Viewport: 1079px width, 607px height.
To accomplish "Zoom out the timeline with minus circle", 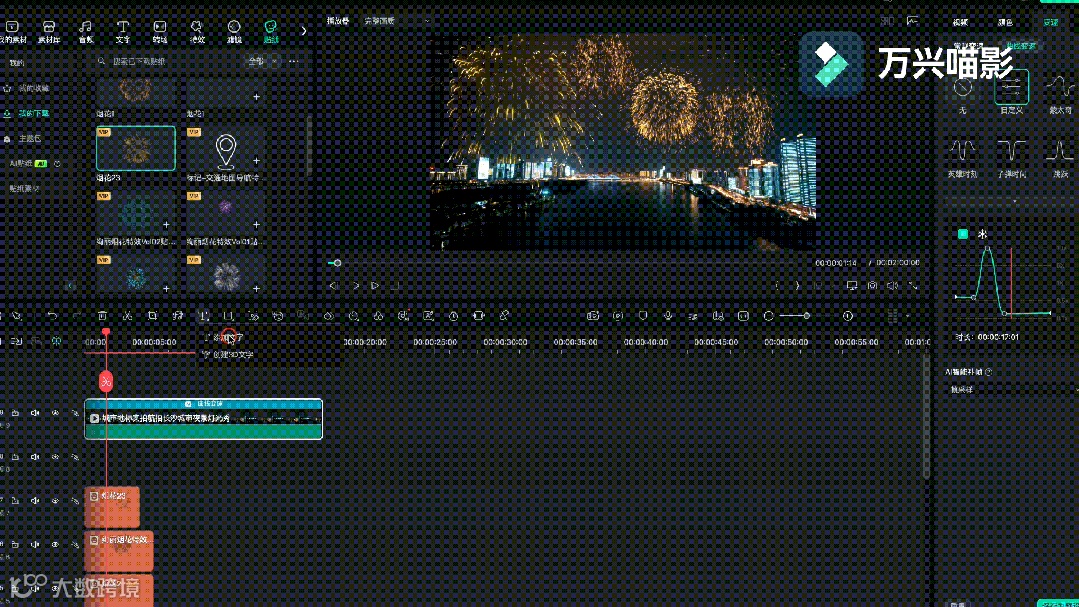I will [769, 316].
